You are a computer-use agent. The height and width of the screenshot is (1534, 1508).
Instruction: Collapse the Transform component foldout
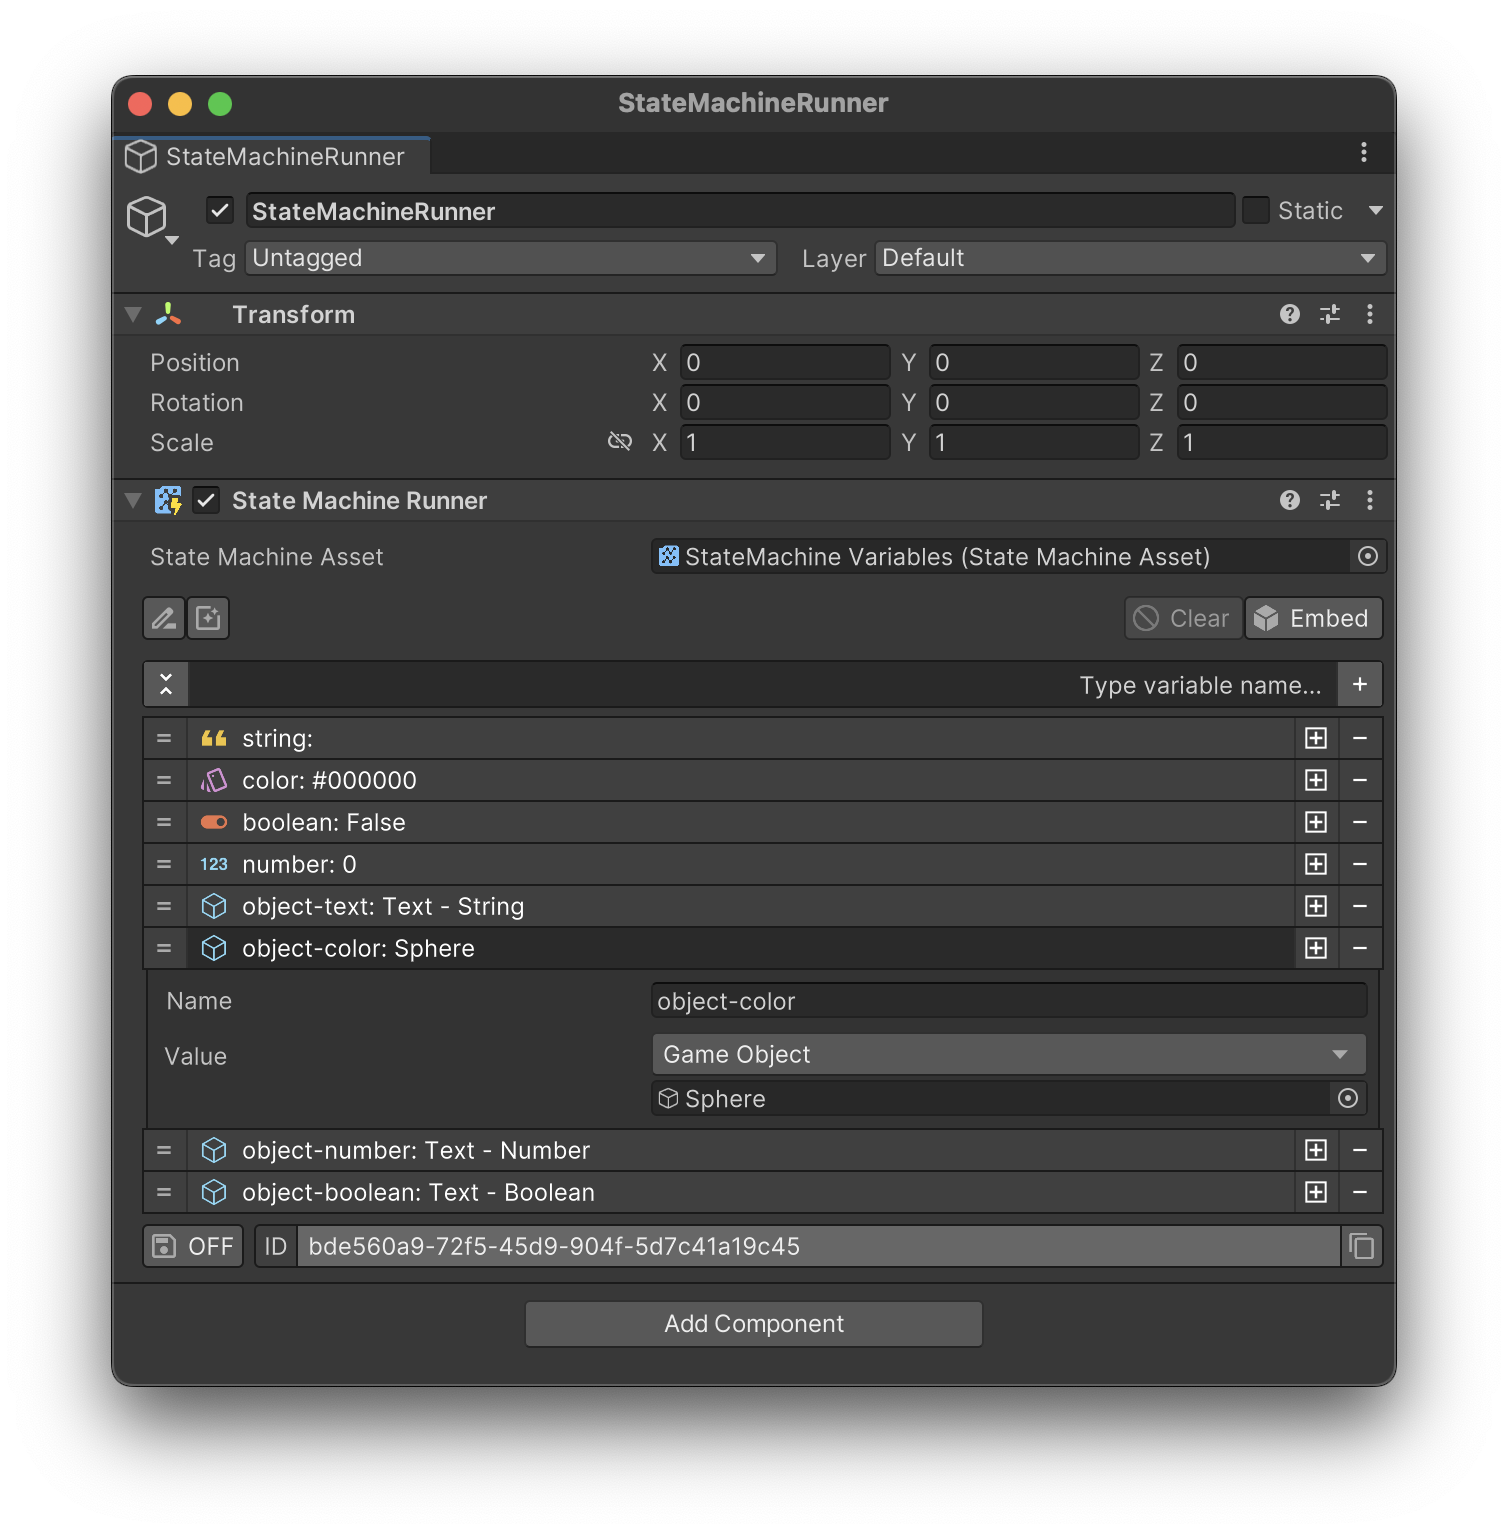pos(133,314)
